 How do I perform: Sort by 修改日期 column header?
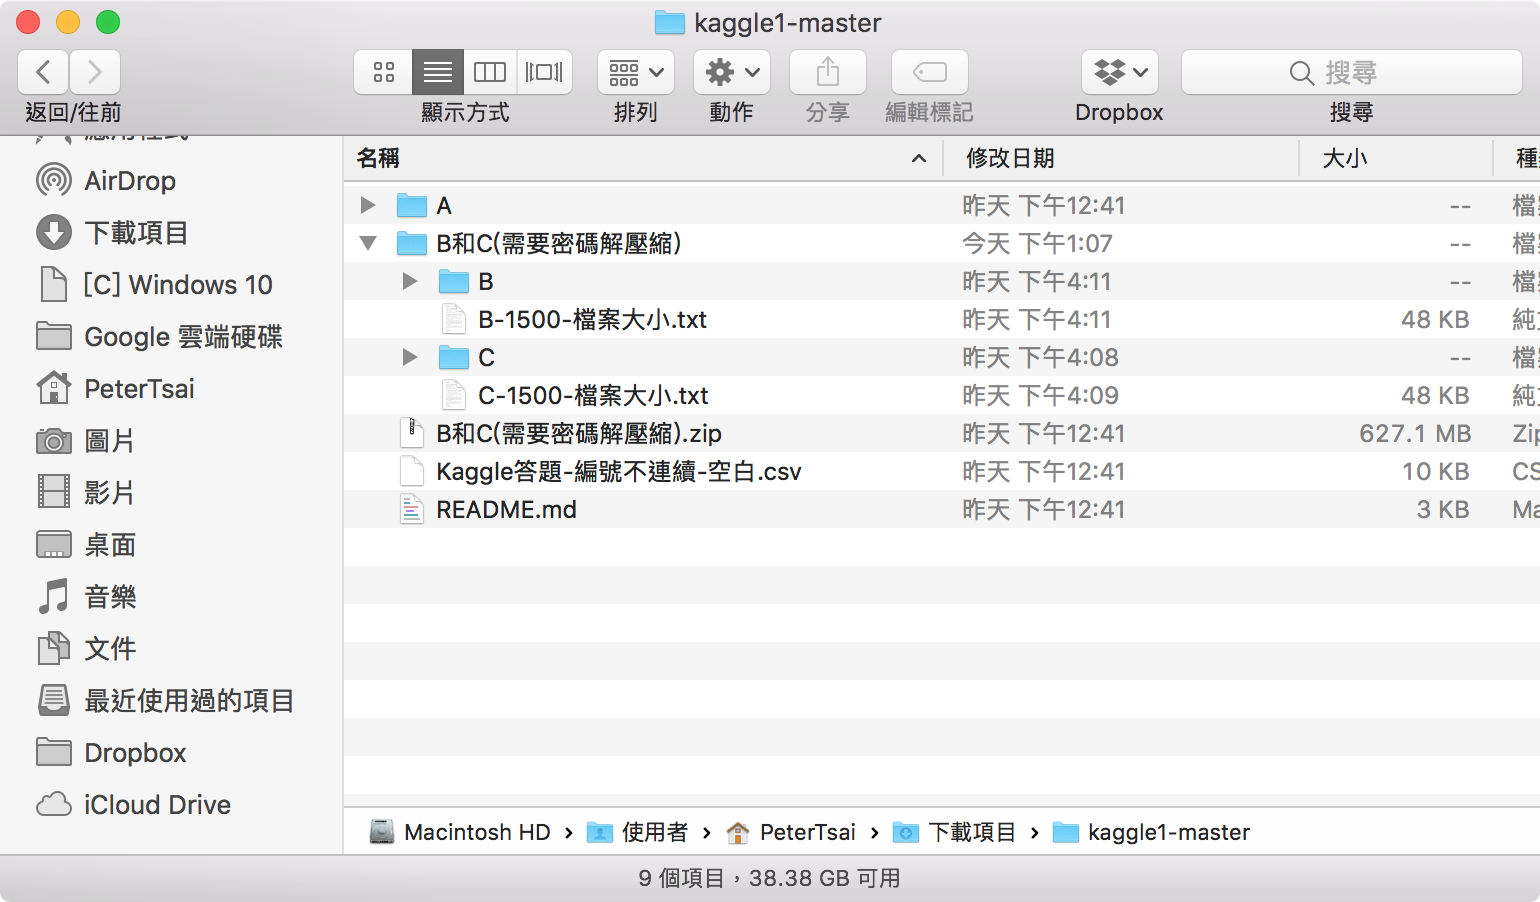tap(1010, 158)
